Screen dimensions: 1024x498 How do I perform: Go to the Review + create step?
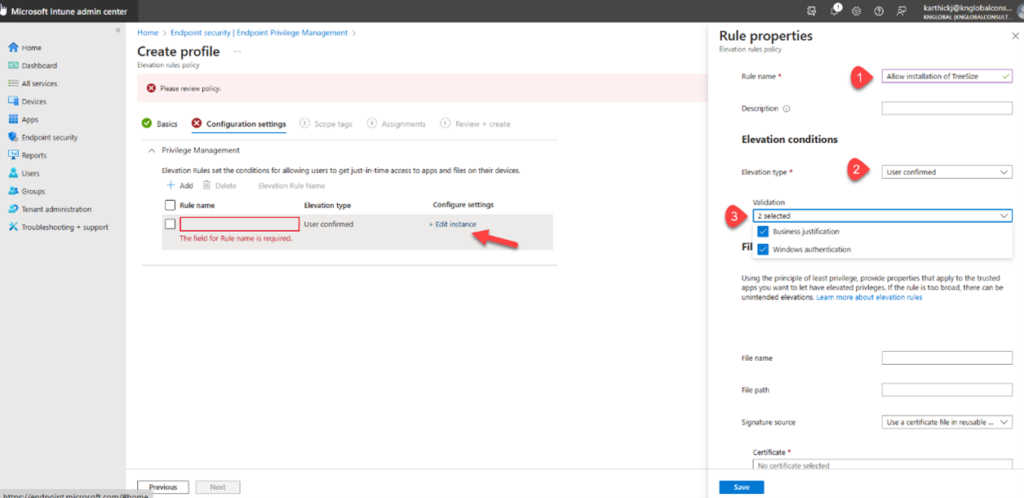pos(475,124)
